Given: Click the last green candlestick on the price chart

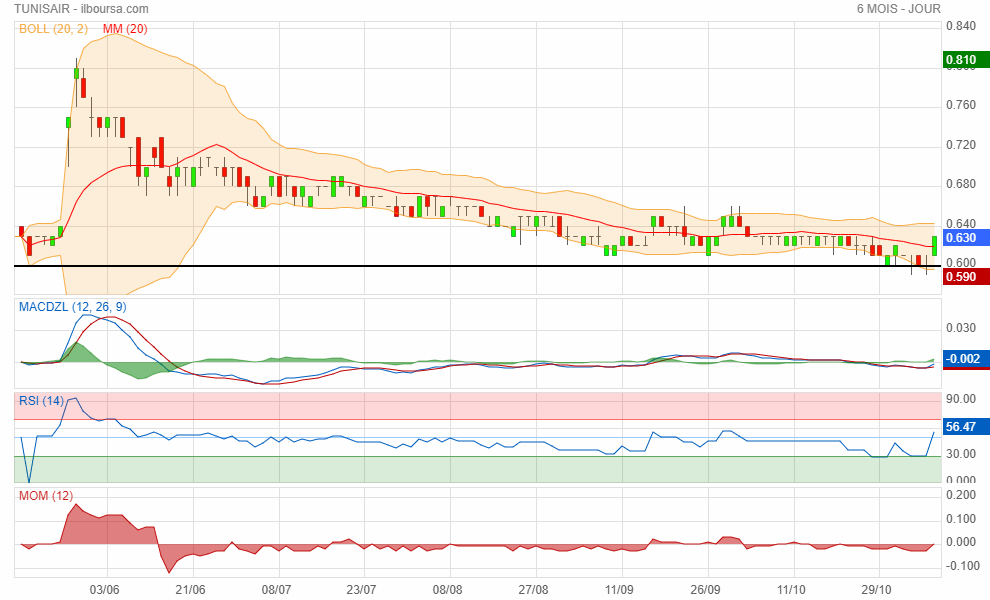Looking at the screenshot, I should click(x=934, y=246).
